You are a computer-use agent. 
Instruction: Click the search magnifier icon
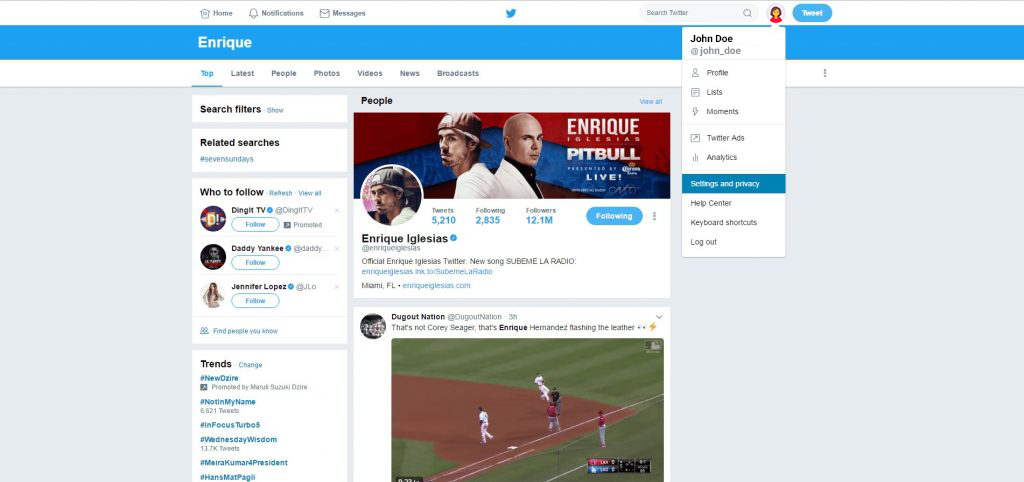747,13
